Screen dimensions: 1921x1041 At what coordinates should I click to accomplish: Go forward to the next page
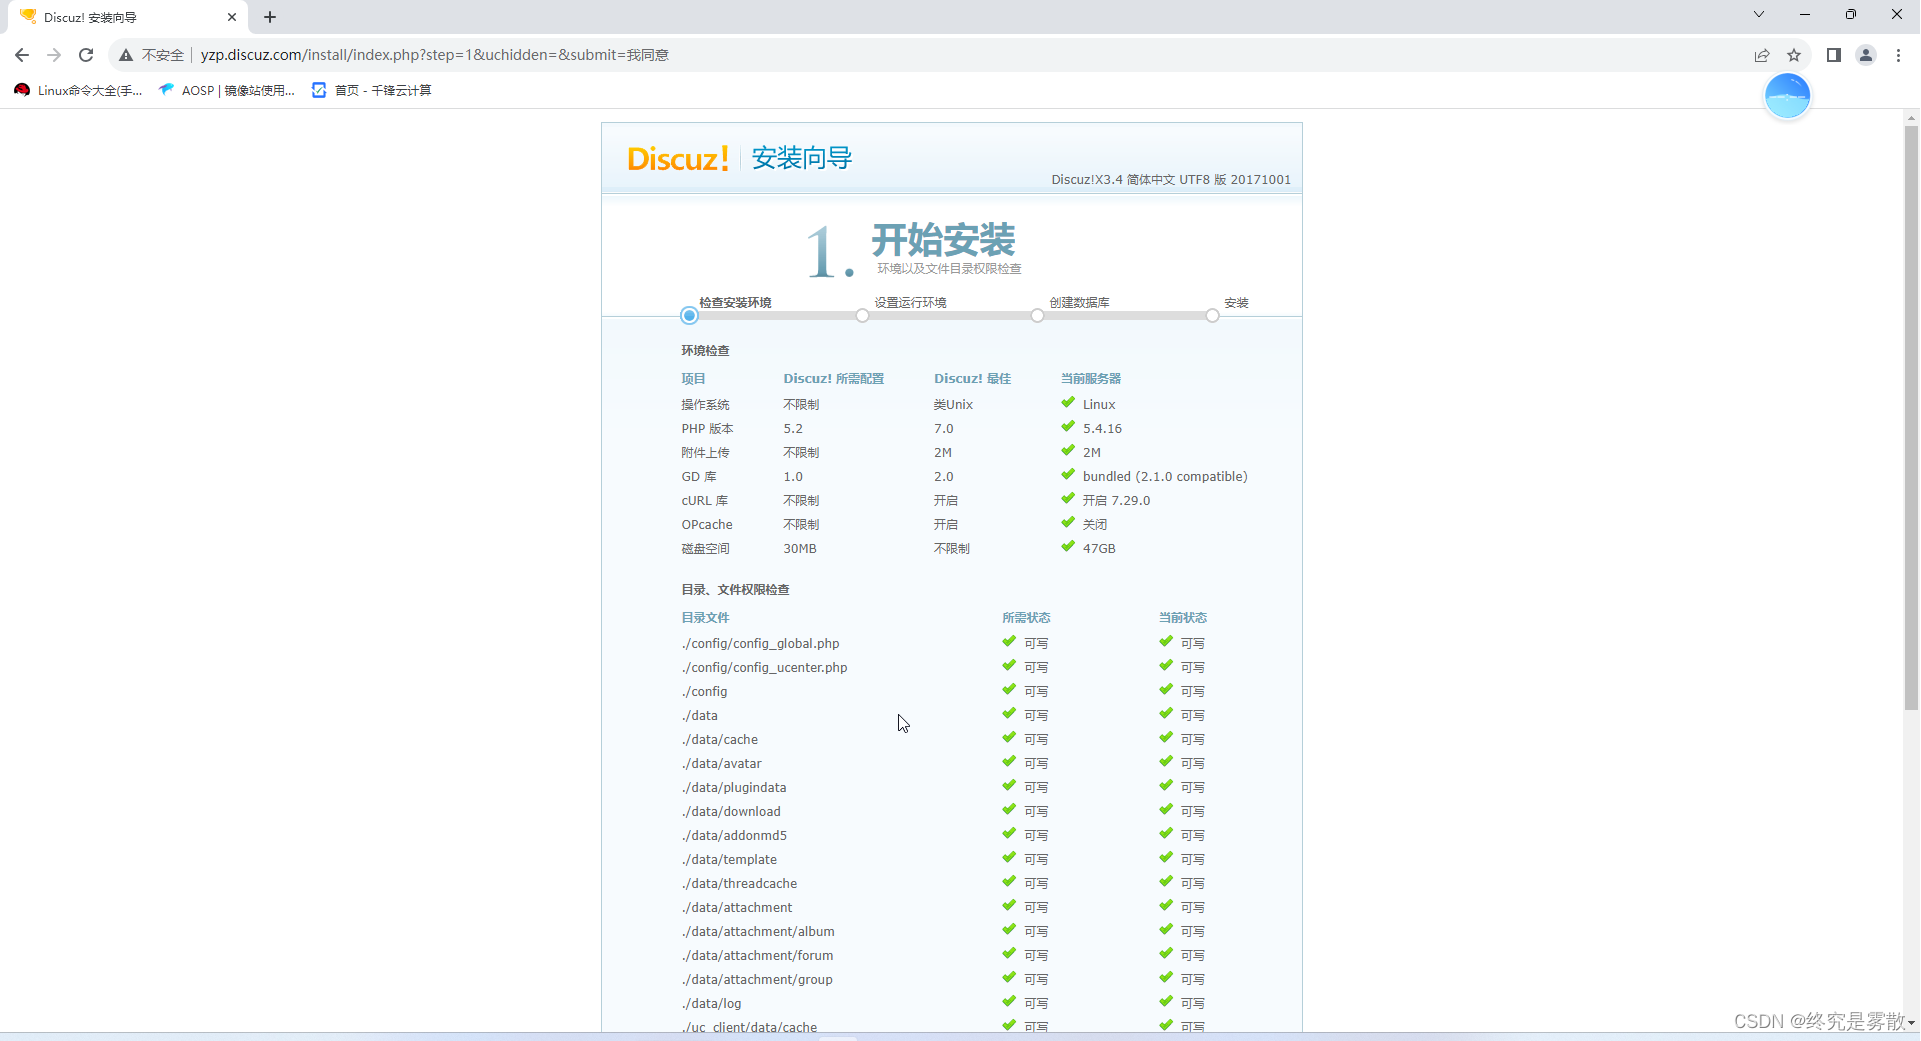54,55
